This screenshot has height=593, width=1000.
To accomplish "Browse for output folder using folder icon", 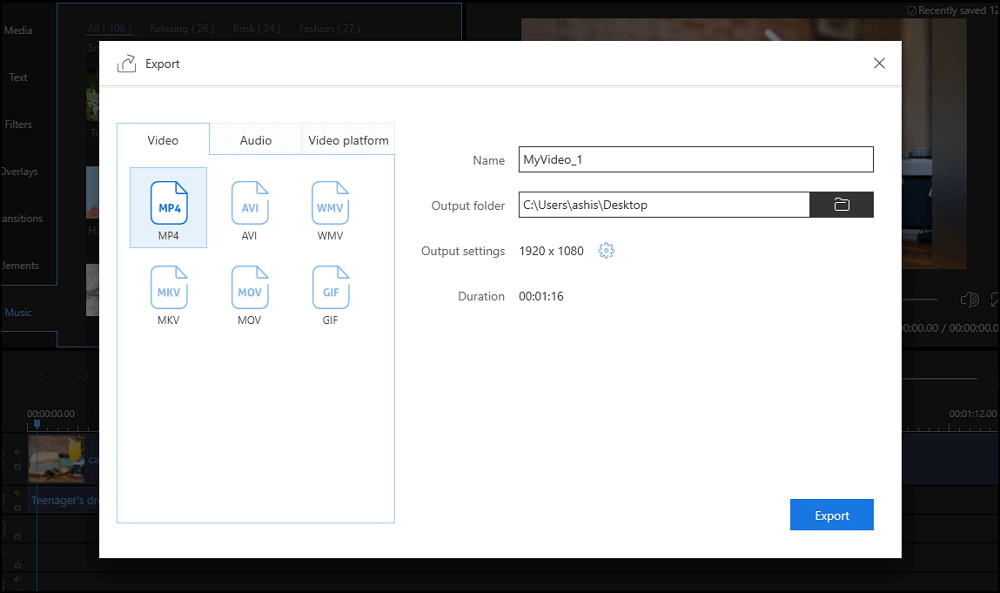I will pyautogui.click(x=841, y=205).
